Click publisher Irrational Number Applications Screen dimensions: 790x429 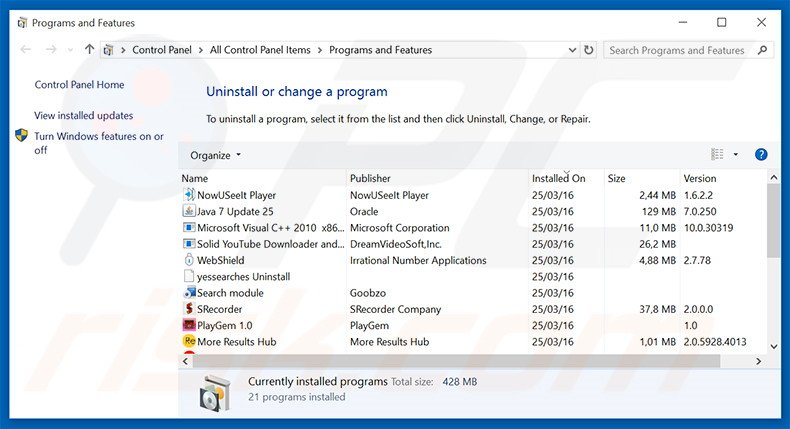coord(418,260)
